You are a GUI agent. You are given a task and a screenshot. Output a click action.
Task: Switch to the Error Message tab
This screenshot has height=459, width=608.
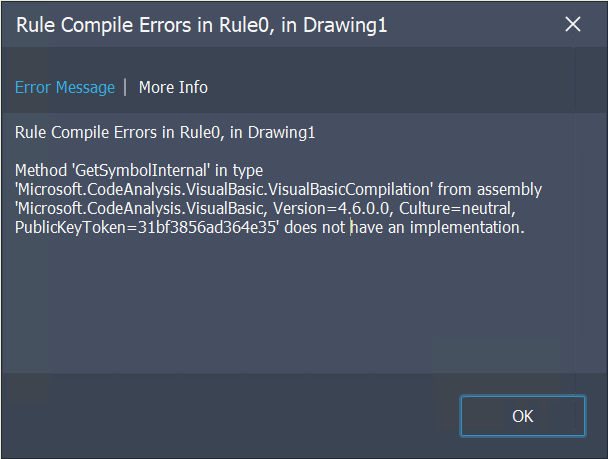tap(65, 87)
